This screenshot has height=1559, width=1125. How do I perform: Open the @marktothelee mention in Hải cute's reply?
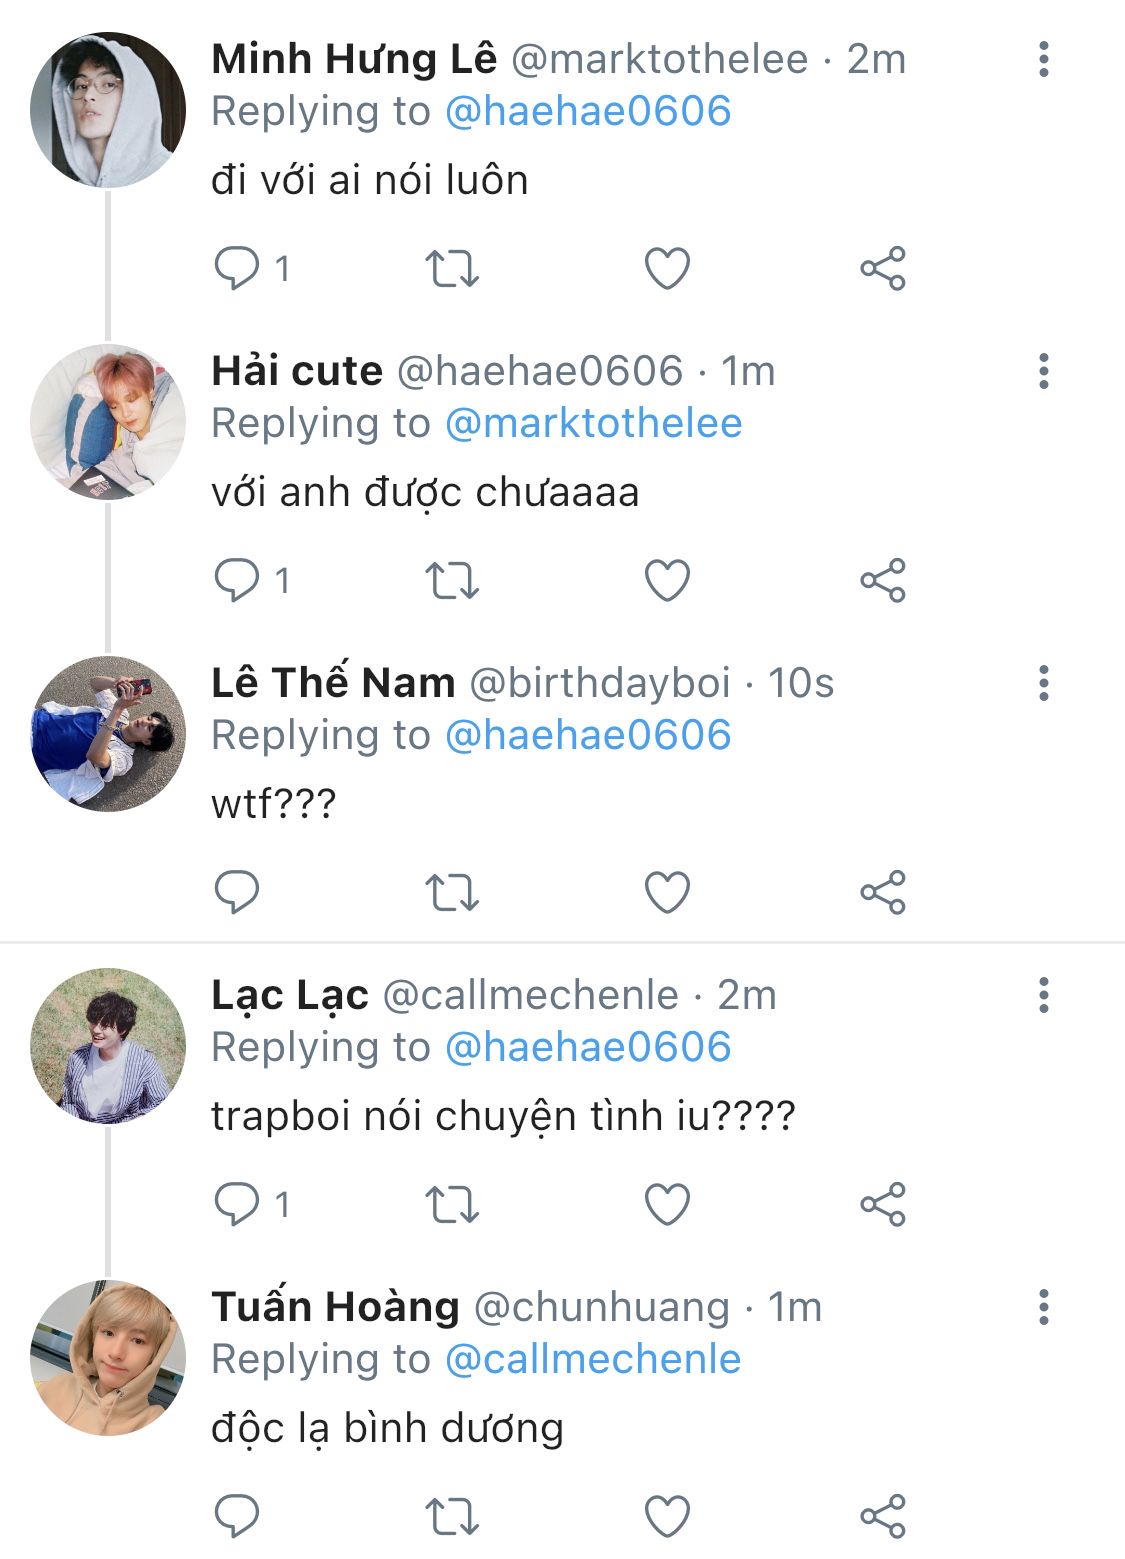(593, 424)
